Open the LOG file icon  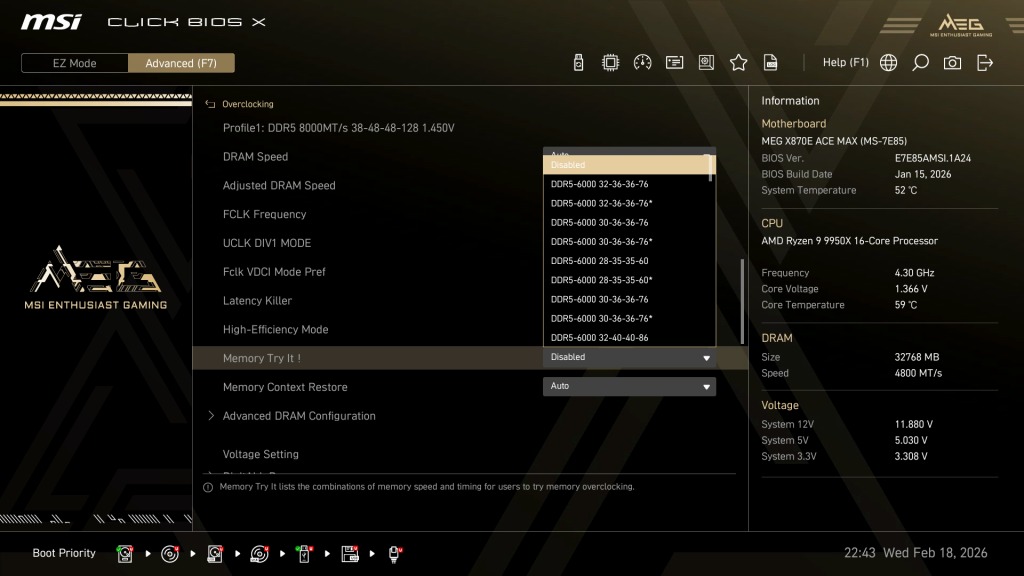click(771, 63)
